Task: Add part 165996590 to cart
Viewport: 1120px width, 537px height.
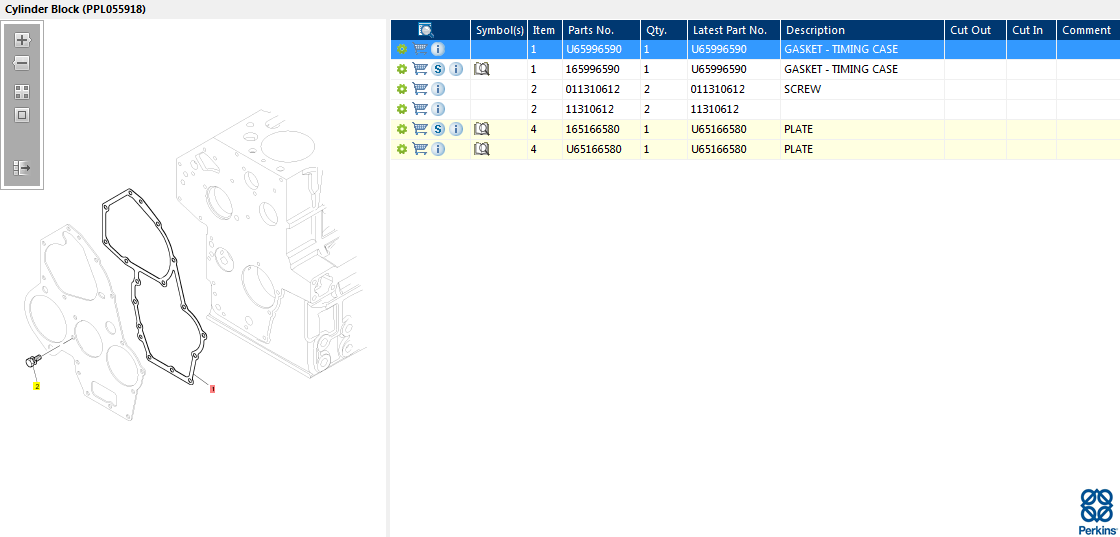Action: [420, 69]
